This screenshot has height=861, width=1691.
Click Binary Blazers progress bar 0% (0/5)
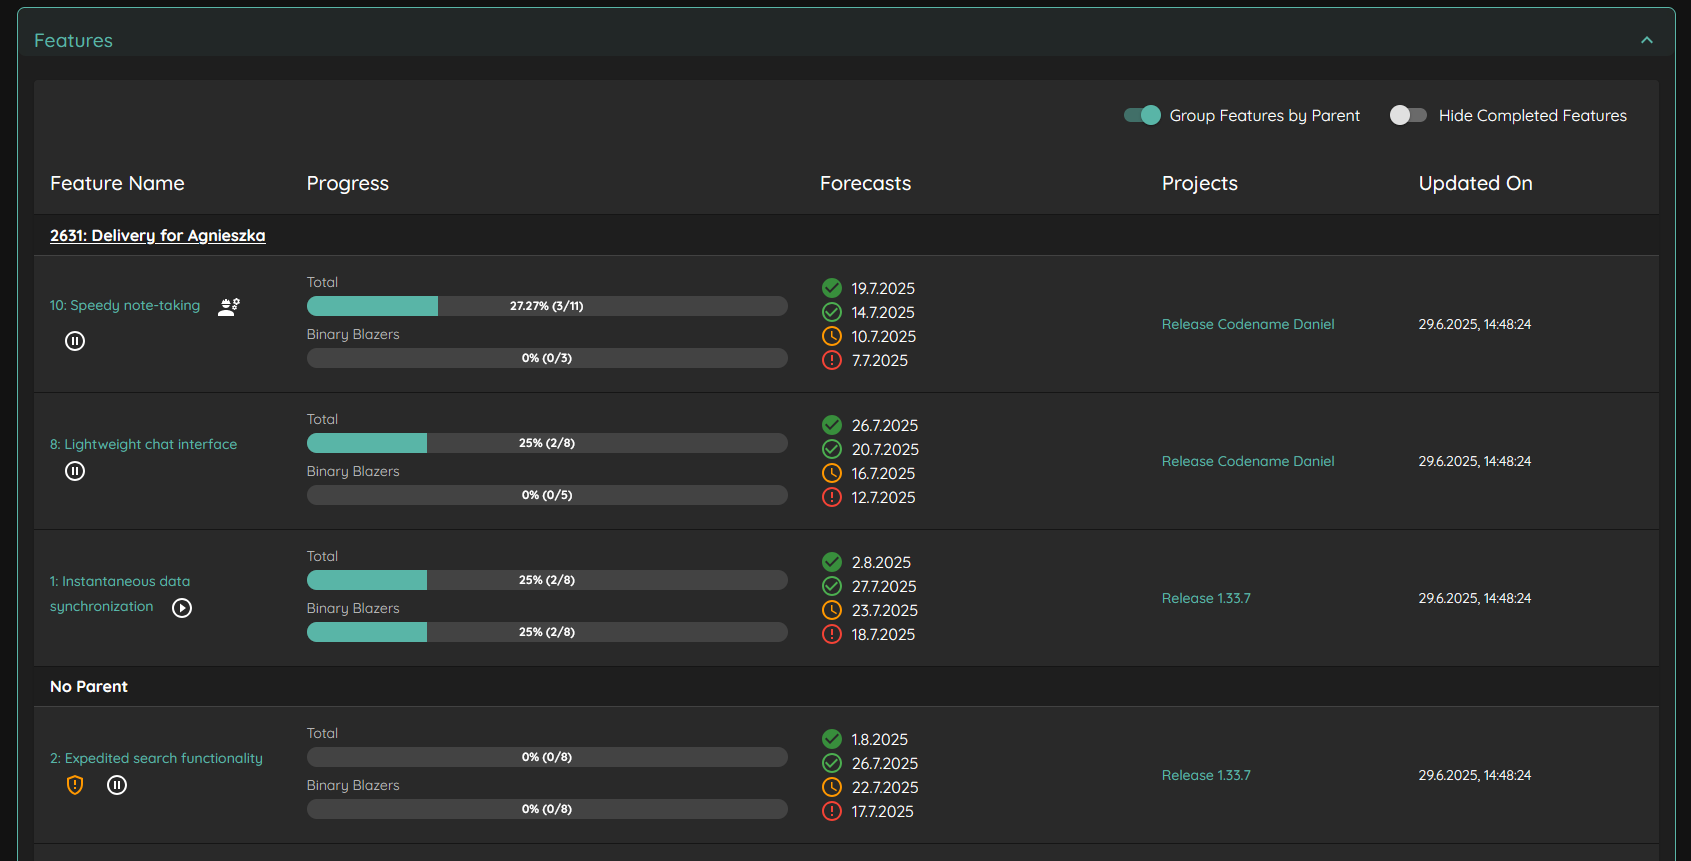click(x=547, y=495)
